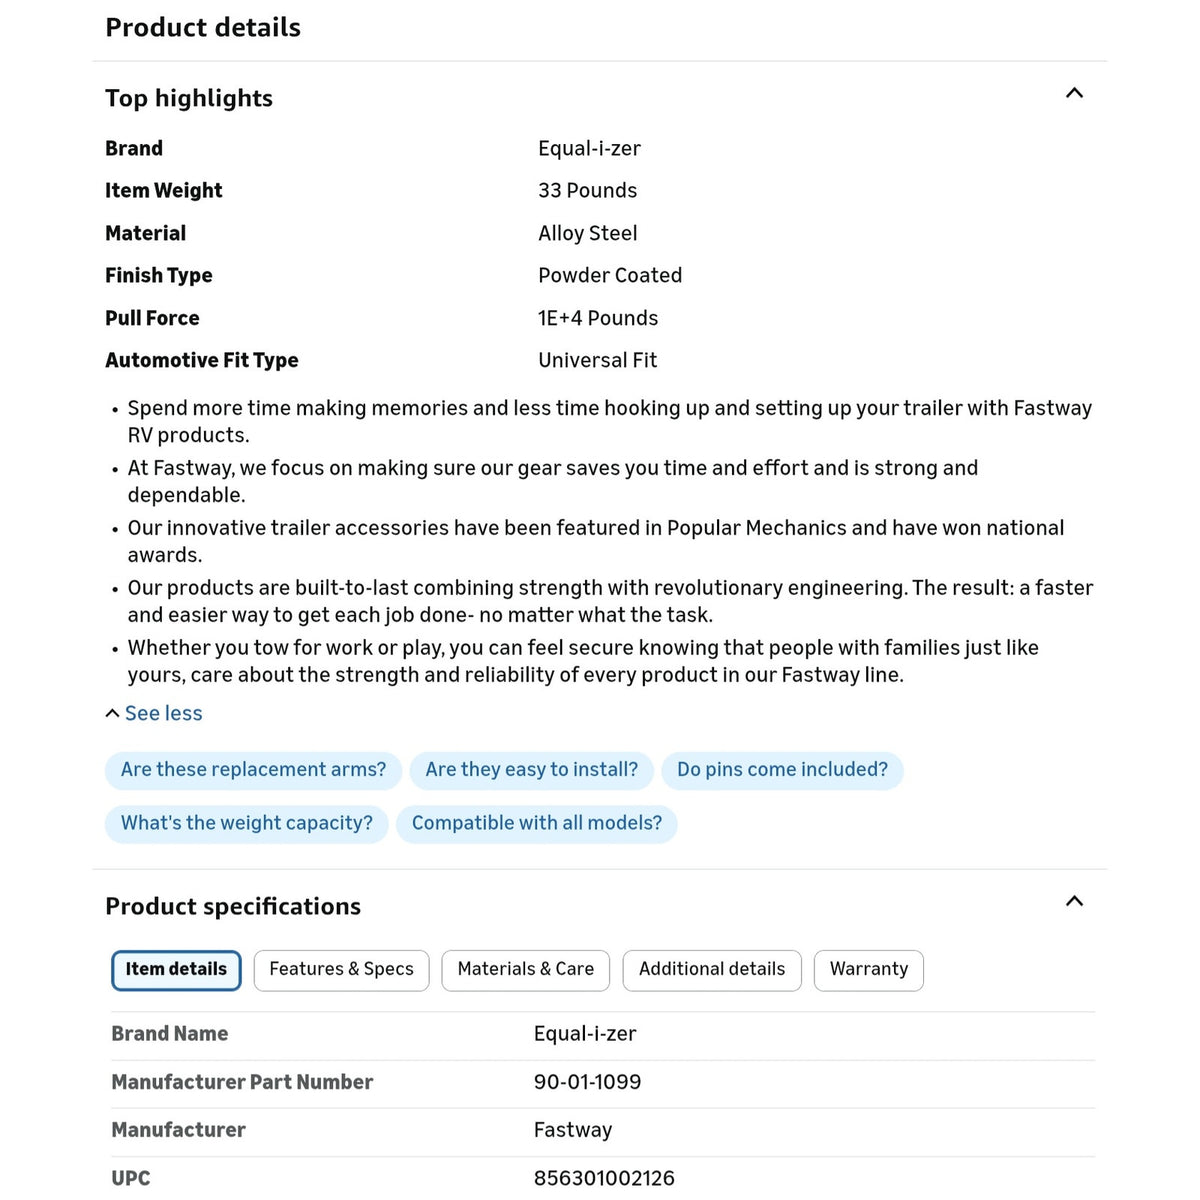
Task: Click the Product details heading
Action: (203, 28)
